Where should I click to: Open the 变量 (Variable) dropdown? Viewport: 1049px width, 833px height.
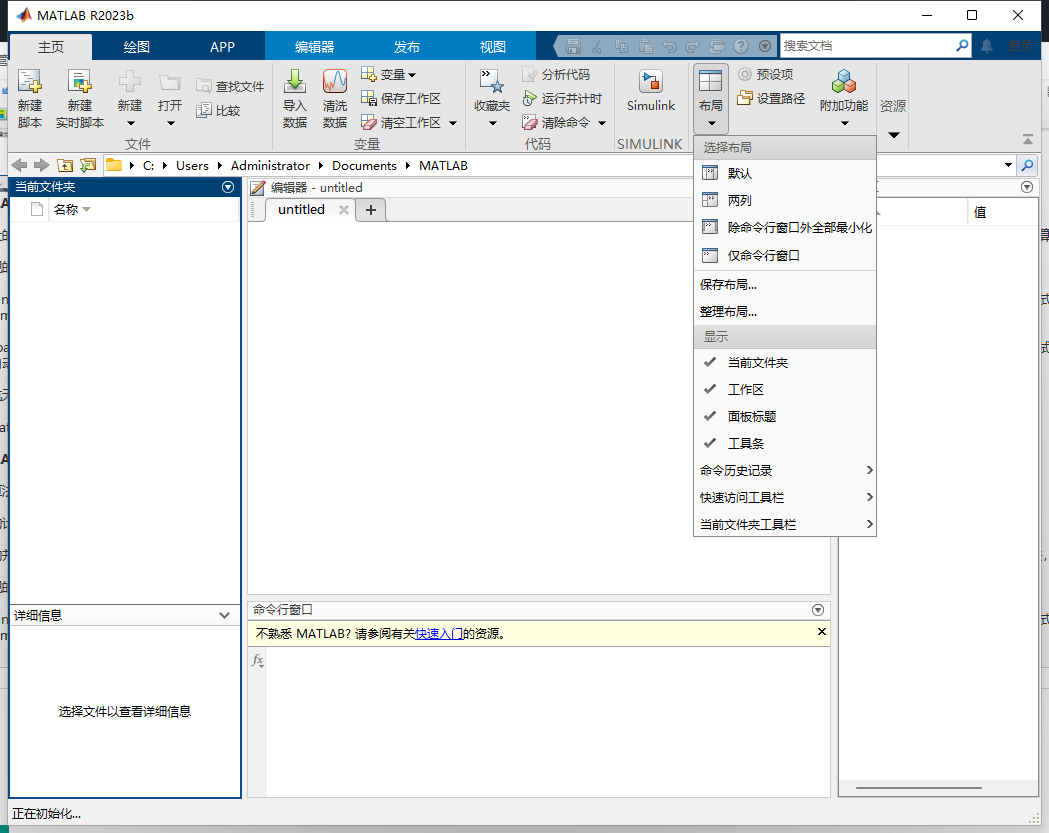[389, 74]
